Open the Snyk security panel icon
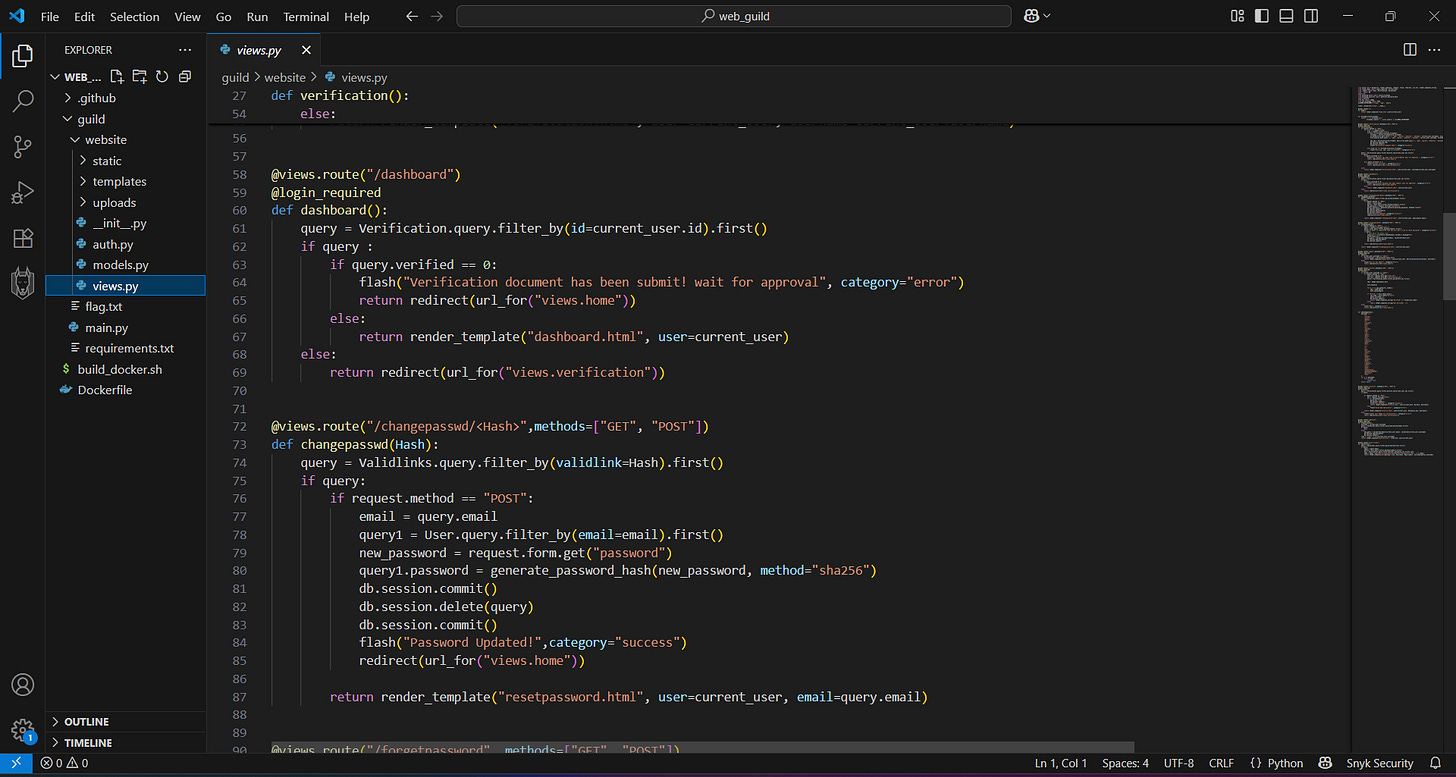 (22, 284)
